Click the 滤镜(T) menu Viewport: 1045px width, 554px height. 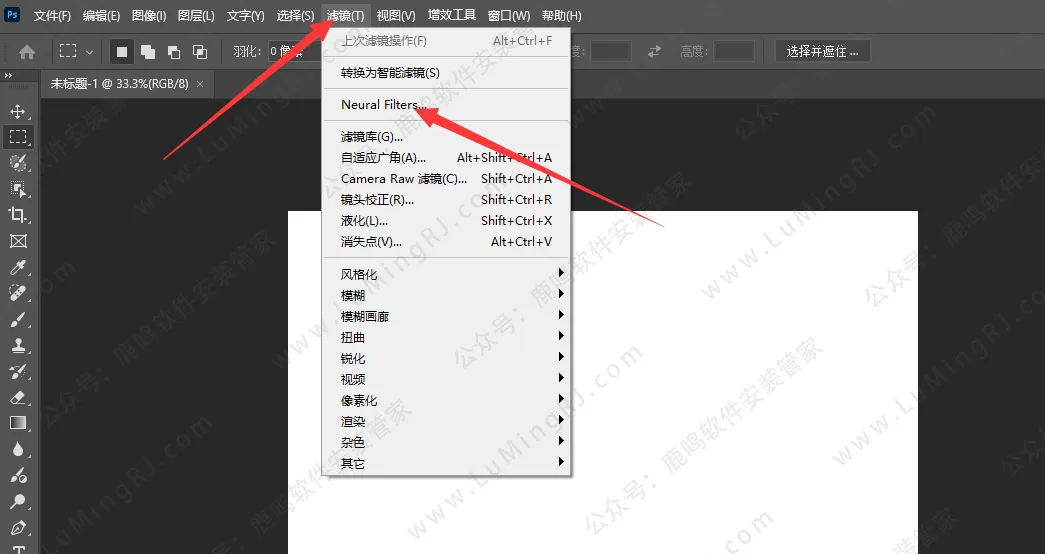[345, 15]
